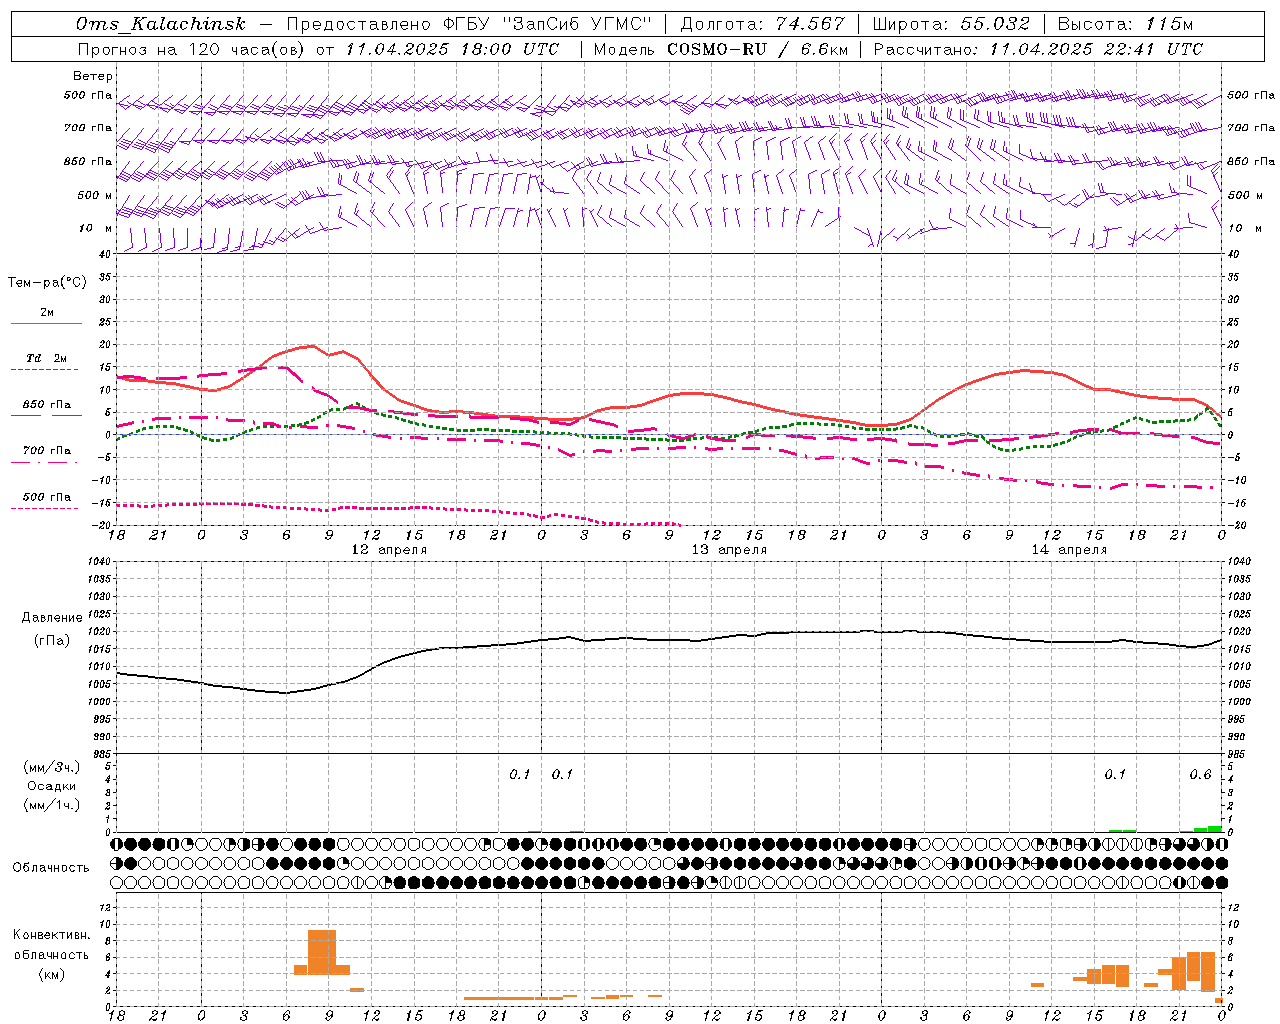The height and width of the screenshot is (1024, 1280).
Task: Click the Давление pressure panel label
Action: [x=51, y=618]
